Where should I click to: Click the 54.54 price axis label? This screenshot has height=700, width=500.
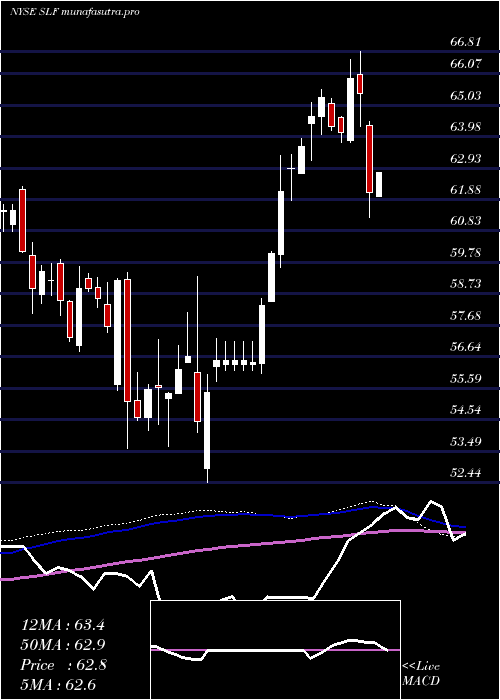[466, 410]
